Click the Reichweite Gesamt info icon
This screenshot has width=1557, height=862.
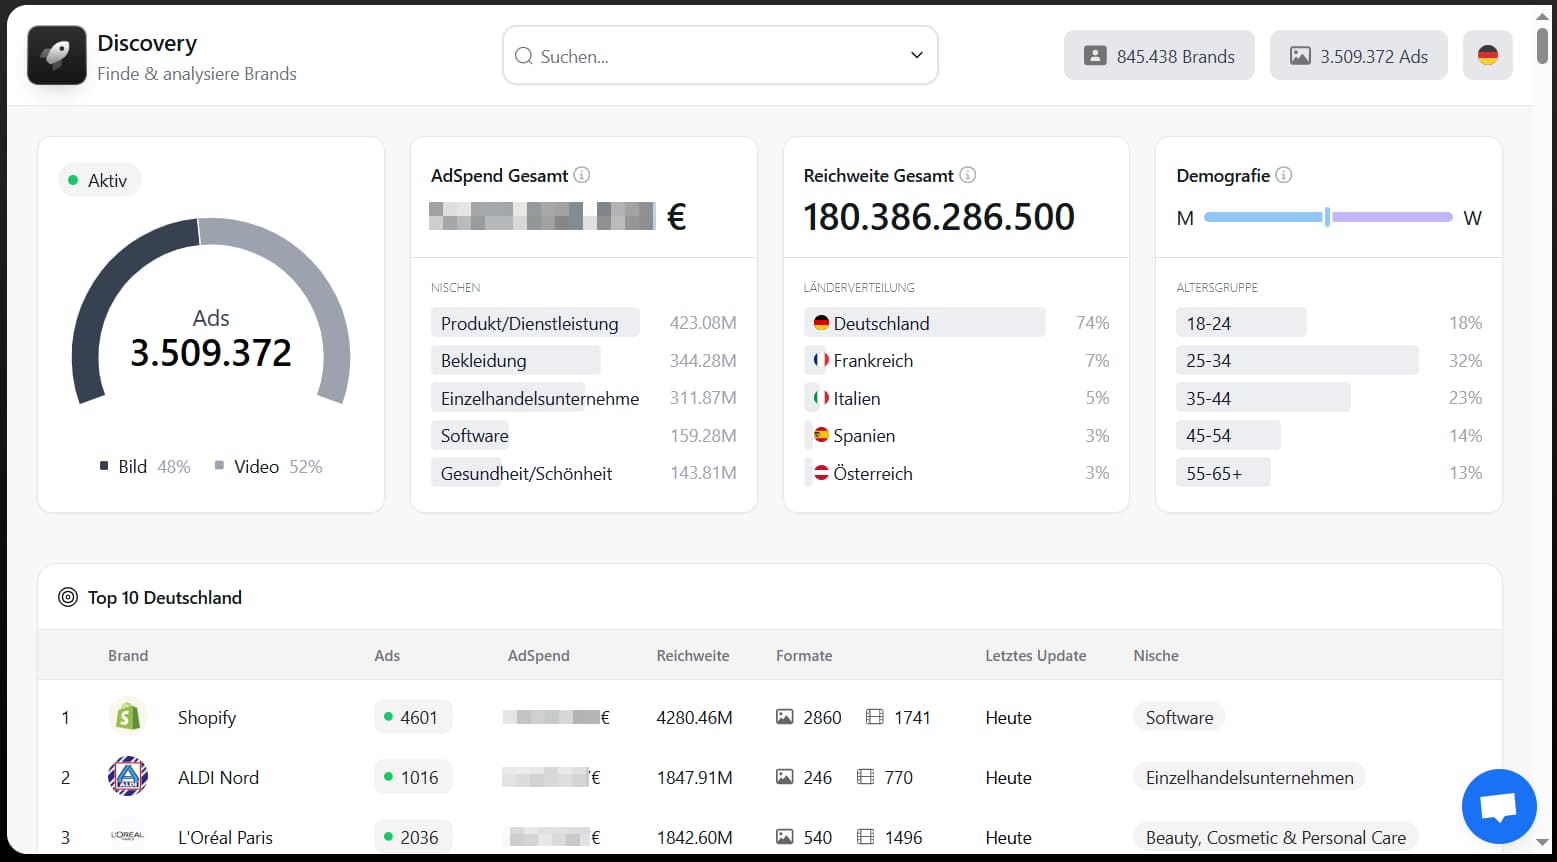pyautogui.click(x=967, y=175)
